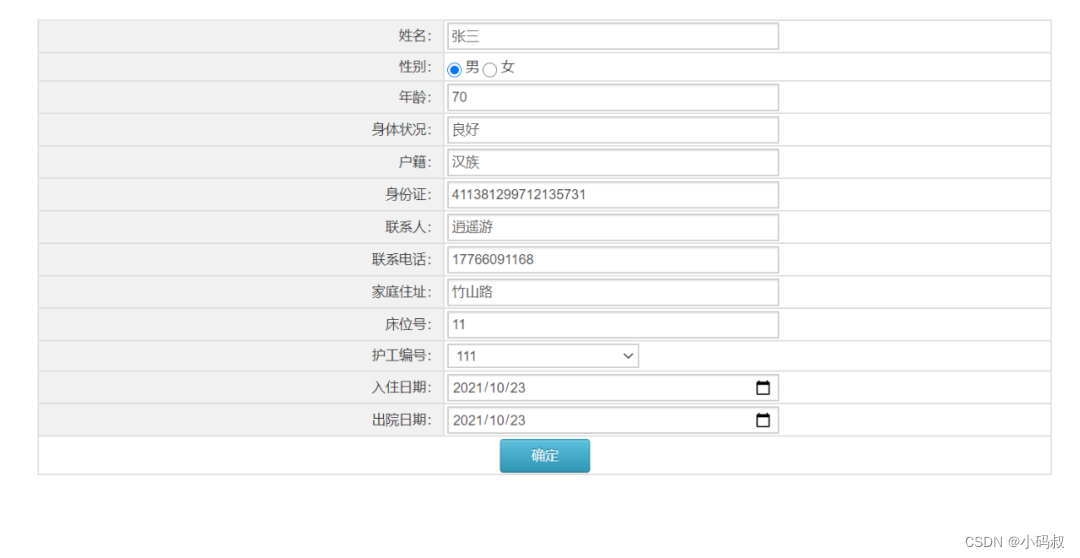The height and width of the screenshot is (558, 1080).
Task: Focus the 姓名 input field
Action: click(x=613, y=37)
